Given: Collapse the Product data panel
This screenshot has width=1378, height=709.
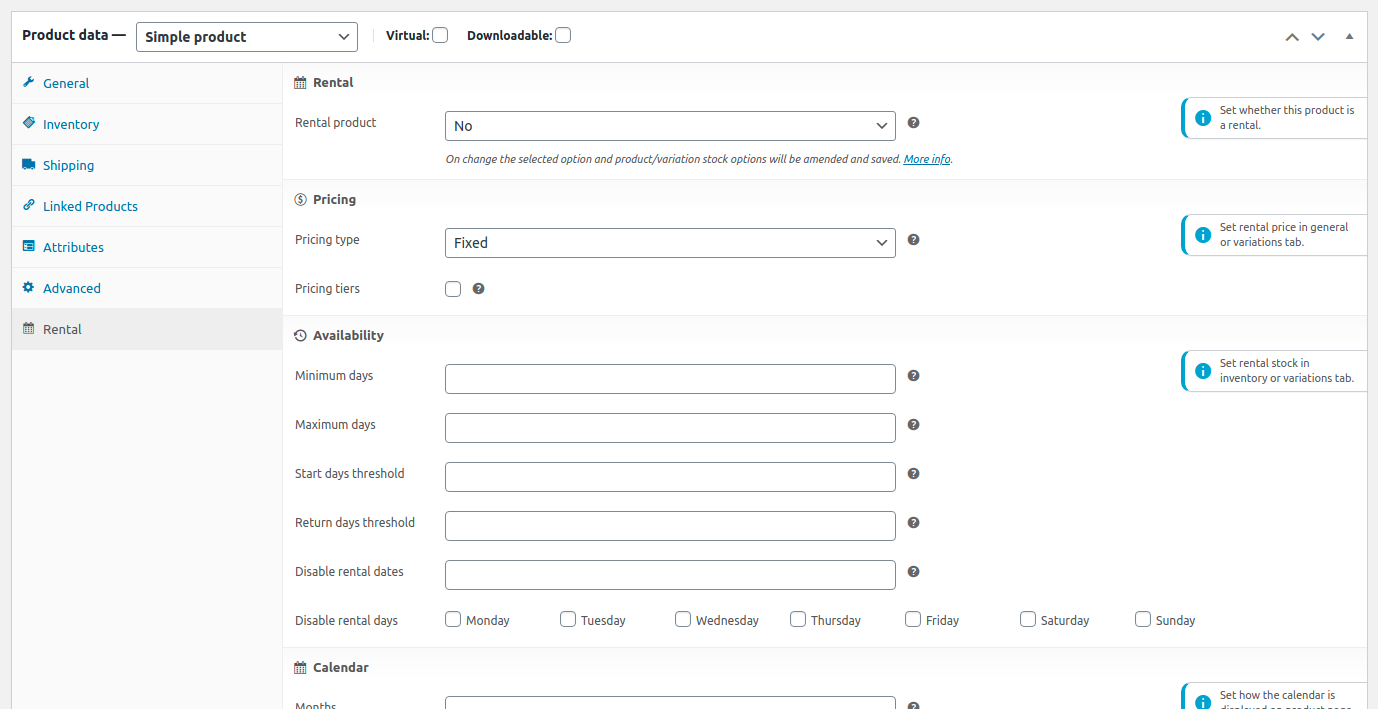Looking at the screenshot, I should [x=1348, y=36].
